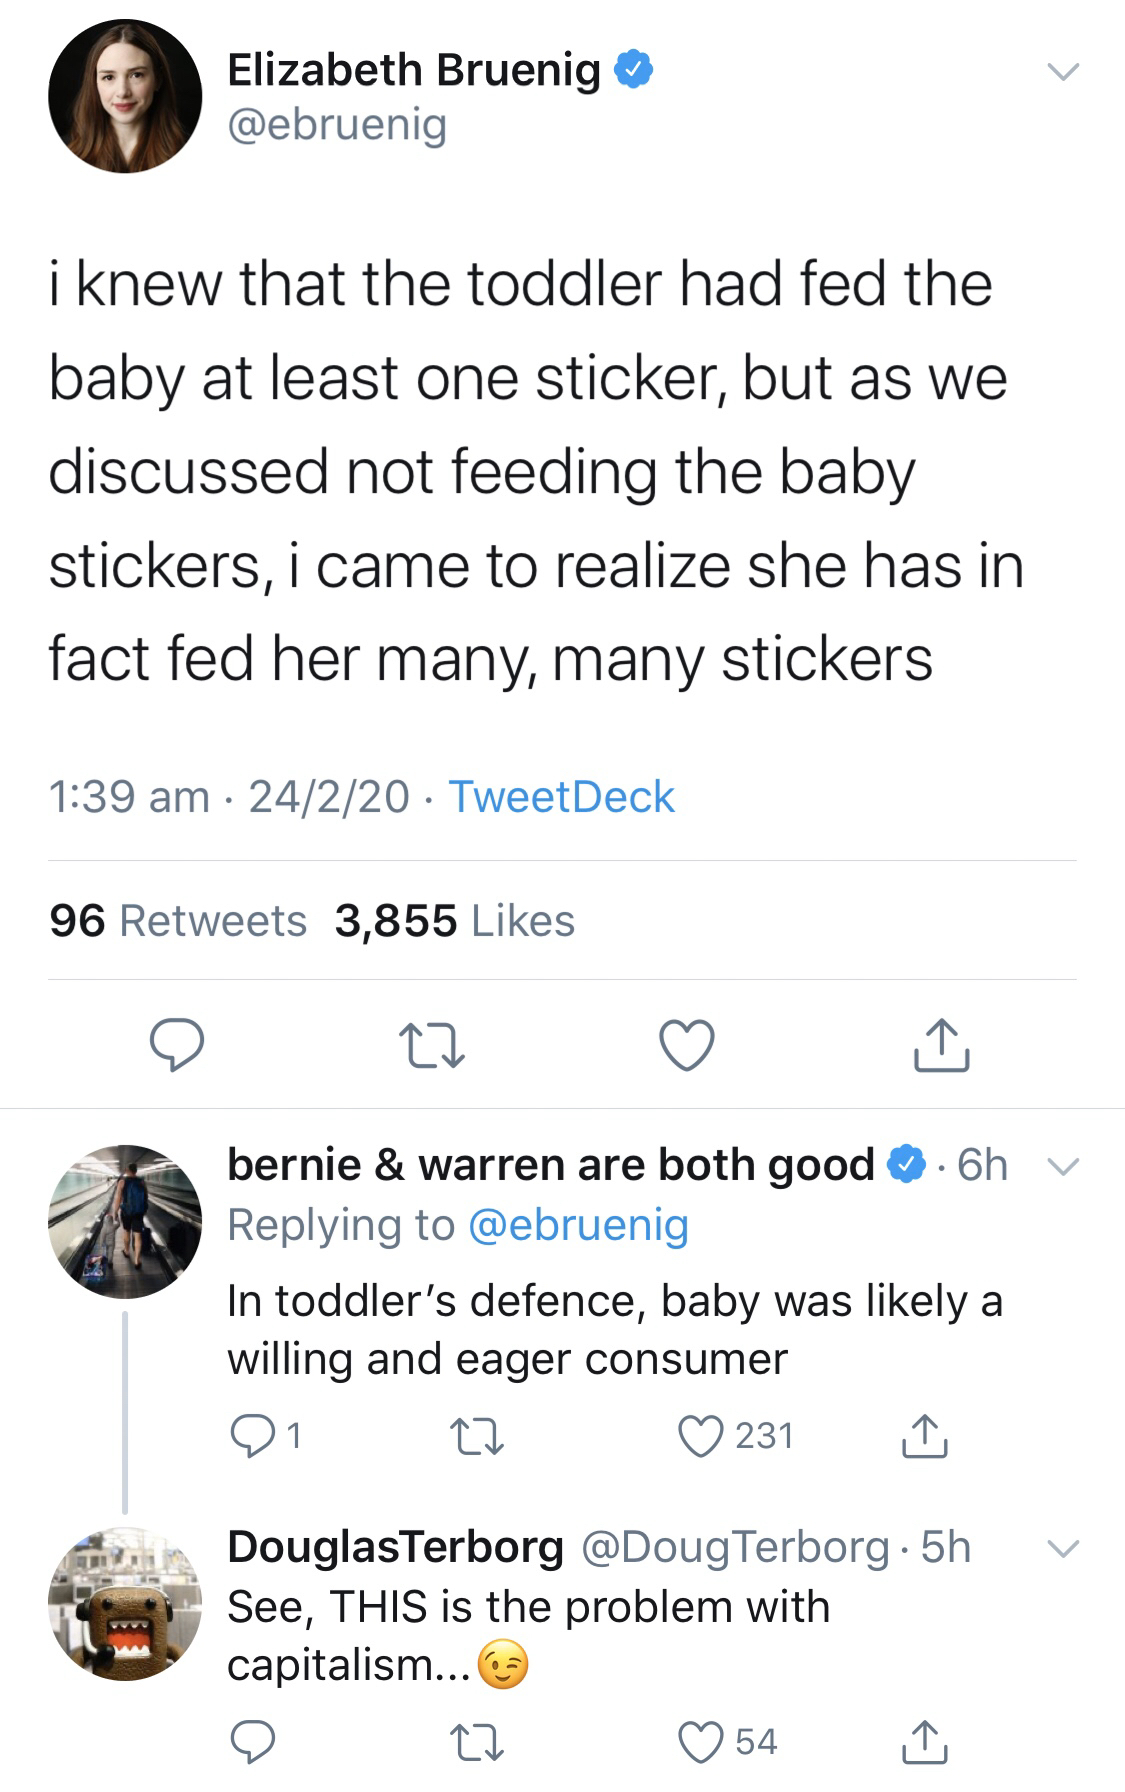View the 3,855 Likes list
Screen dimensions: 1125x1792
click(455, 921)
